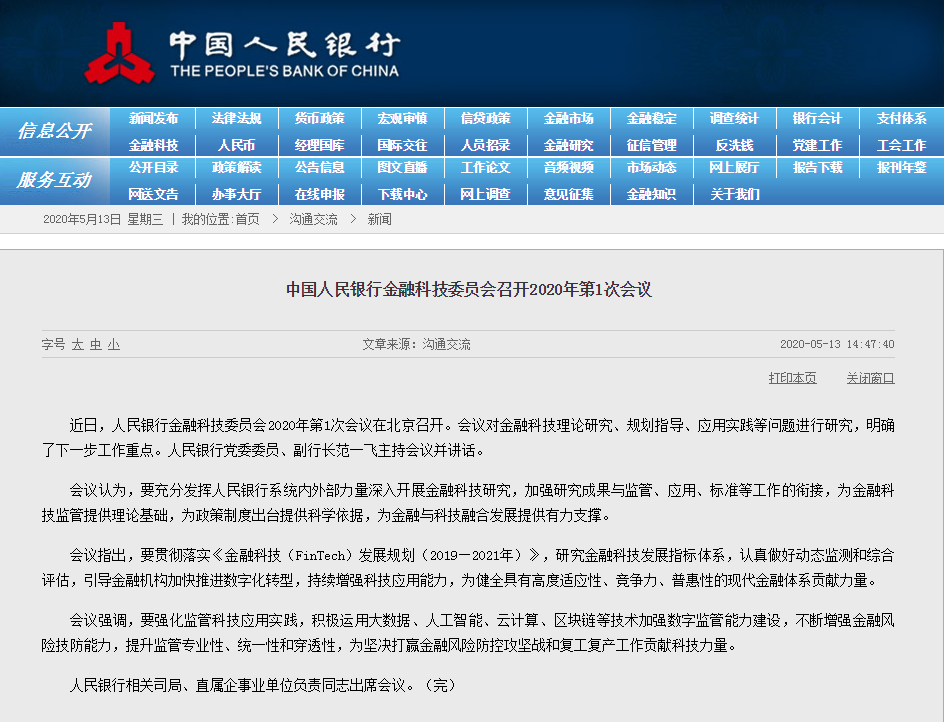Viewport: 948px width, 722px height.
Task: Click the date 2020年5月13日 星期三
Action: (x=103, y=220)
